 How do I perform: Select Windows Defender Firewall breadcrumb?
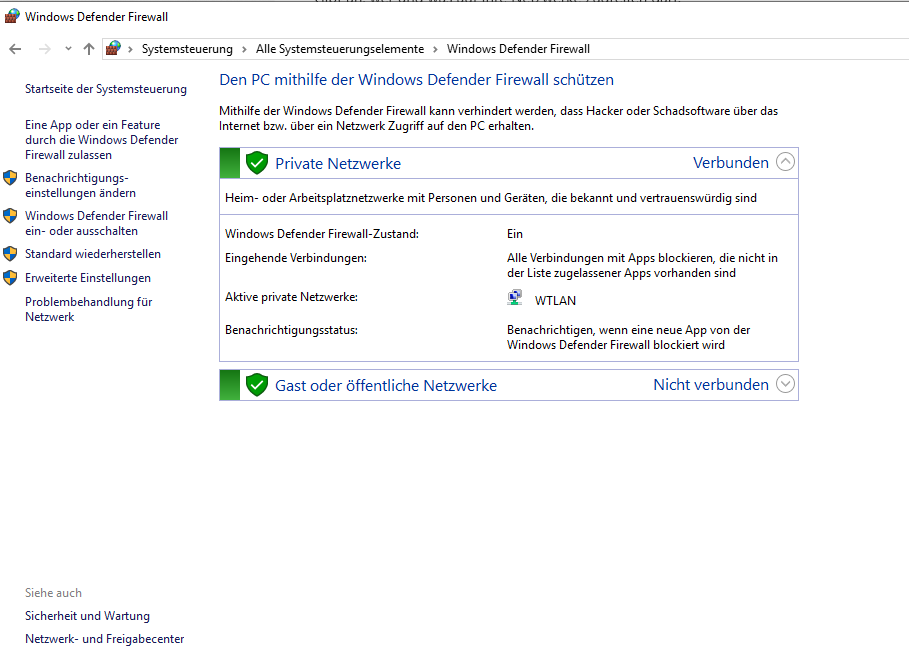[518, 49]
